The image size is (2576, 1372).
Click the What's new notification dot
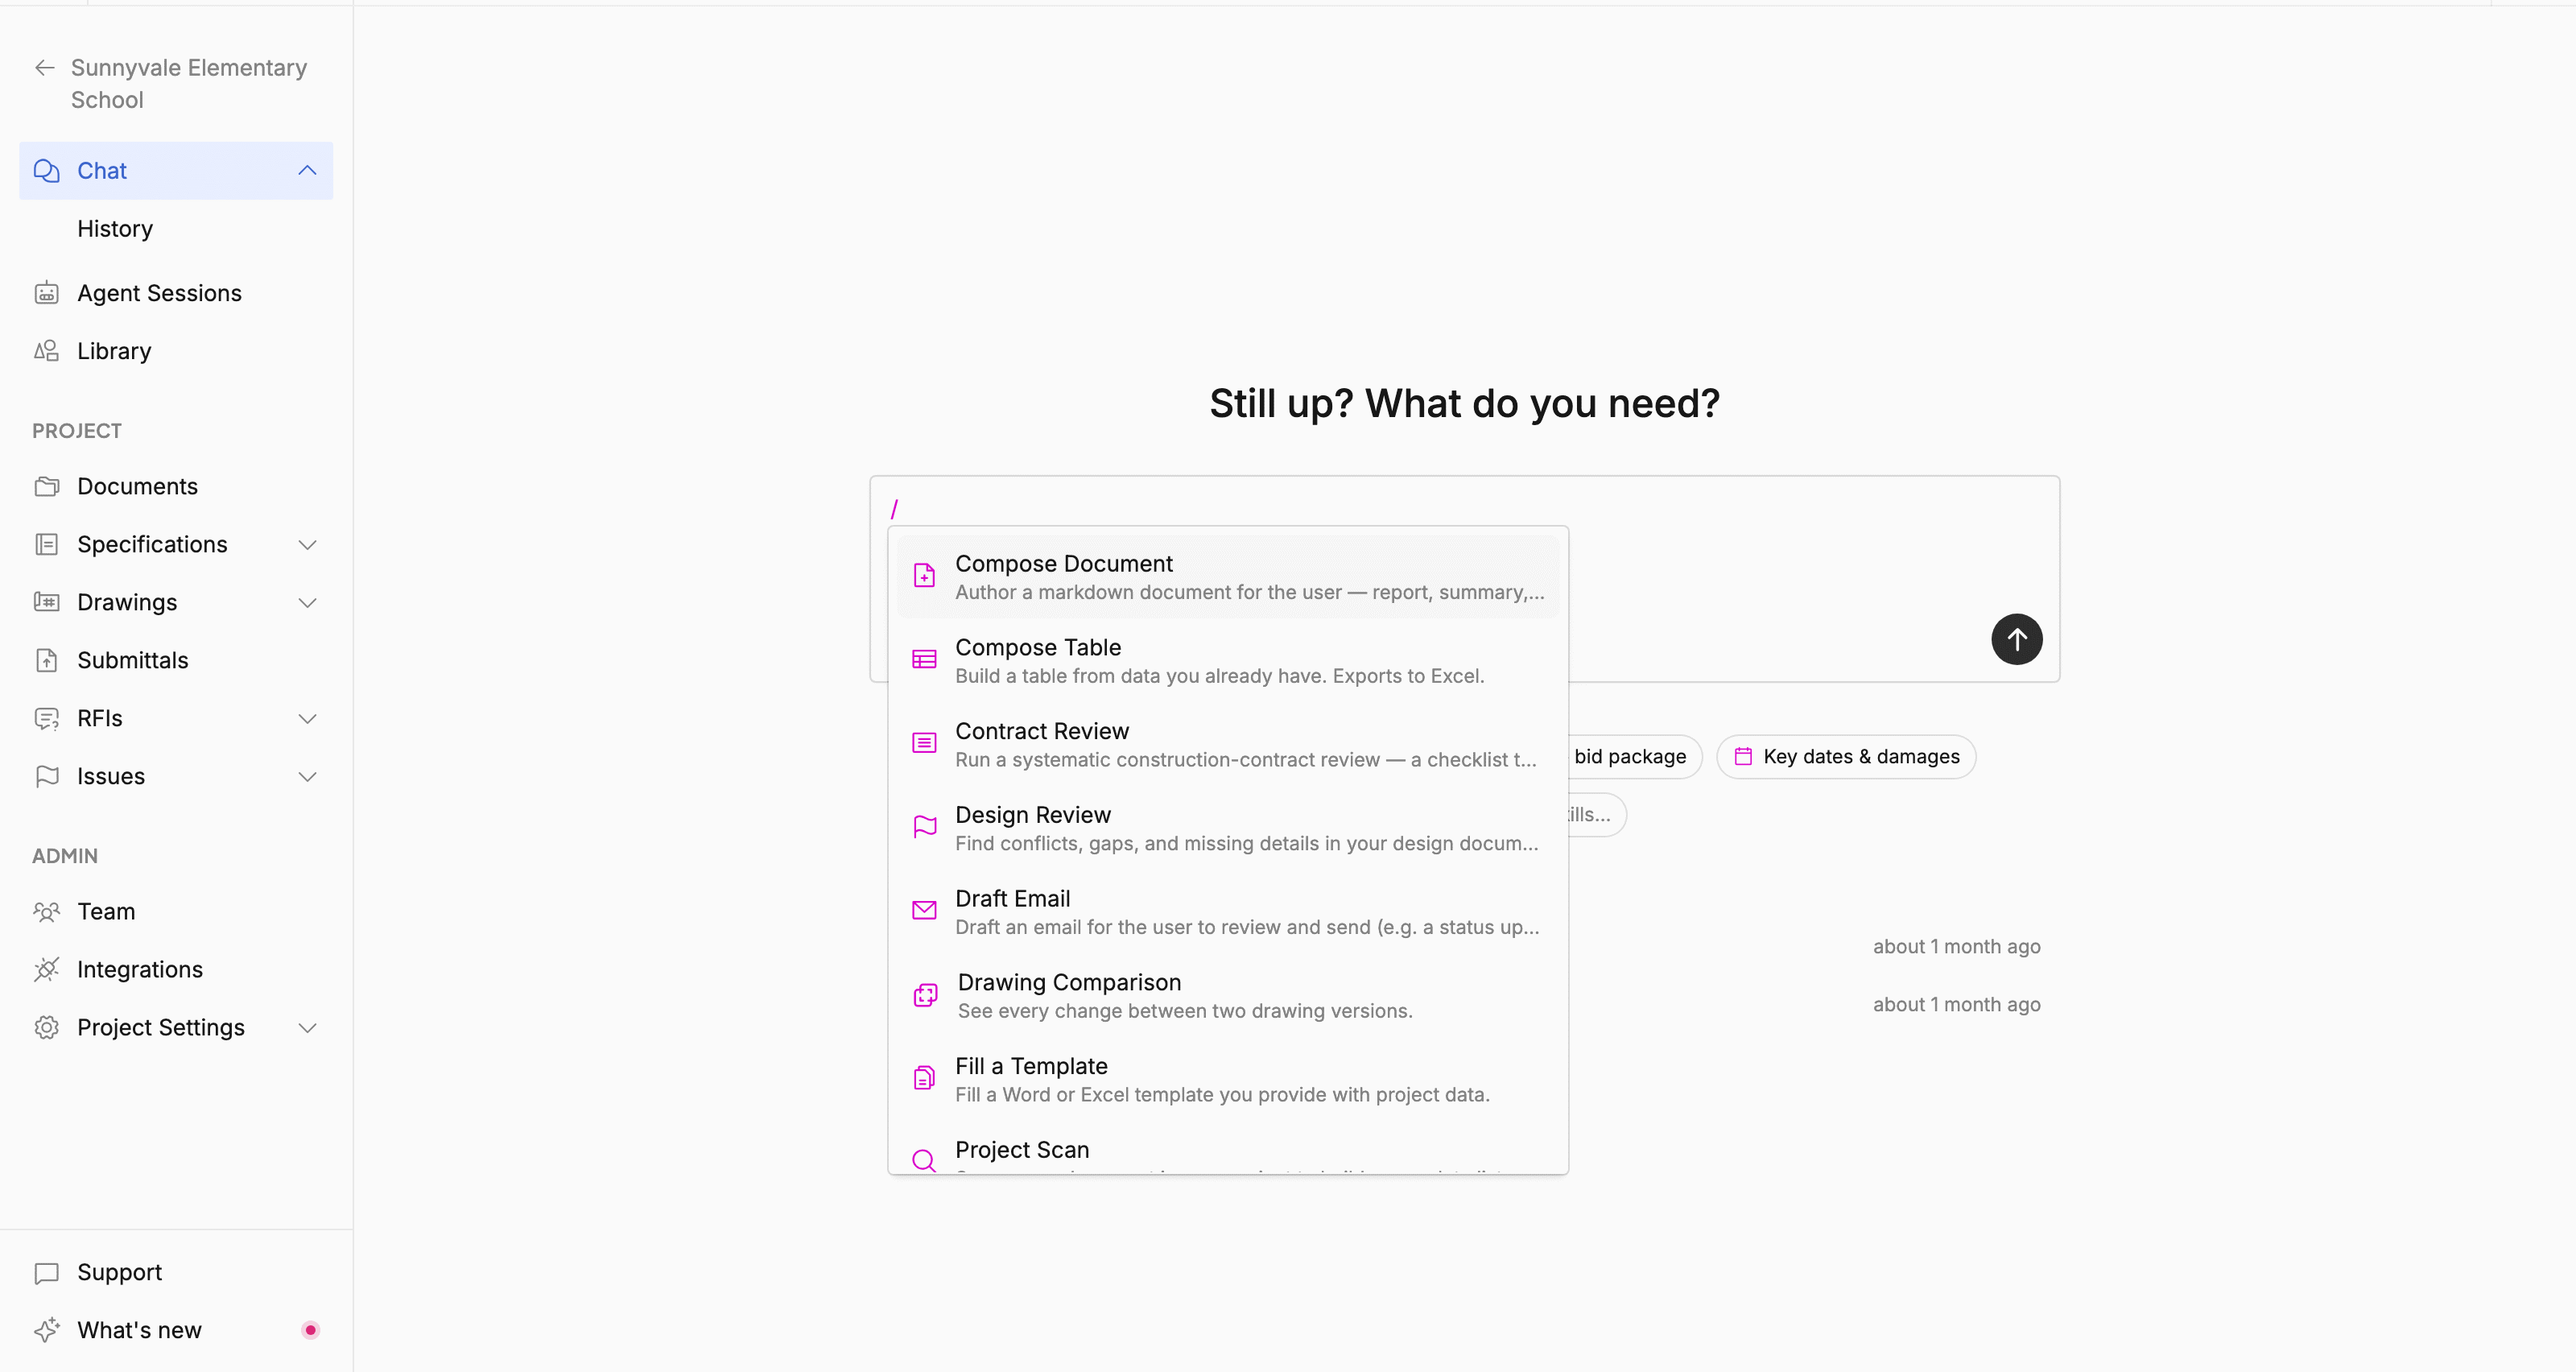(x=310, y=1330)
